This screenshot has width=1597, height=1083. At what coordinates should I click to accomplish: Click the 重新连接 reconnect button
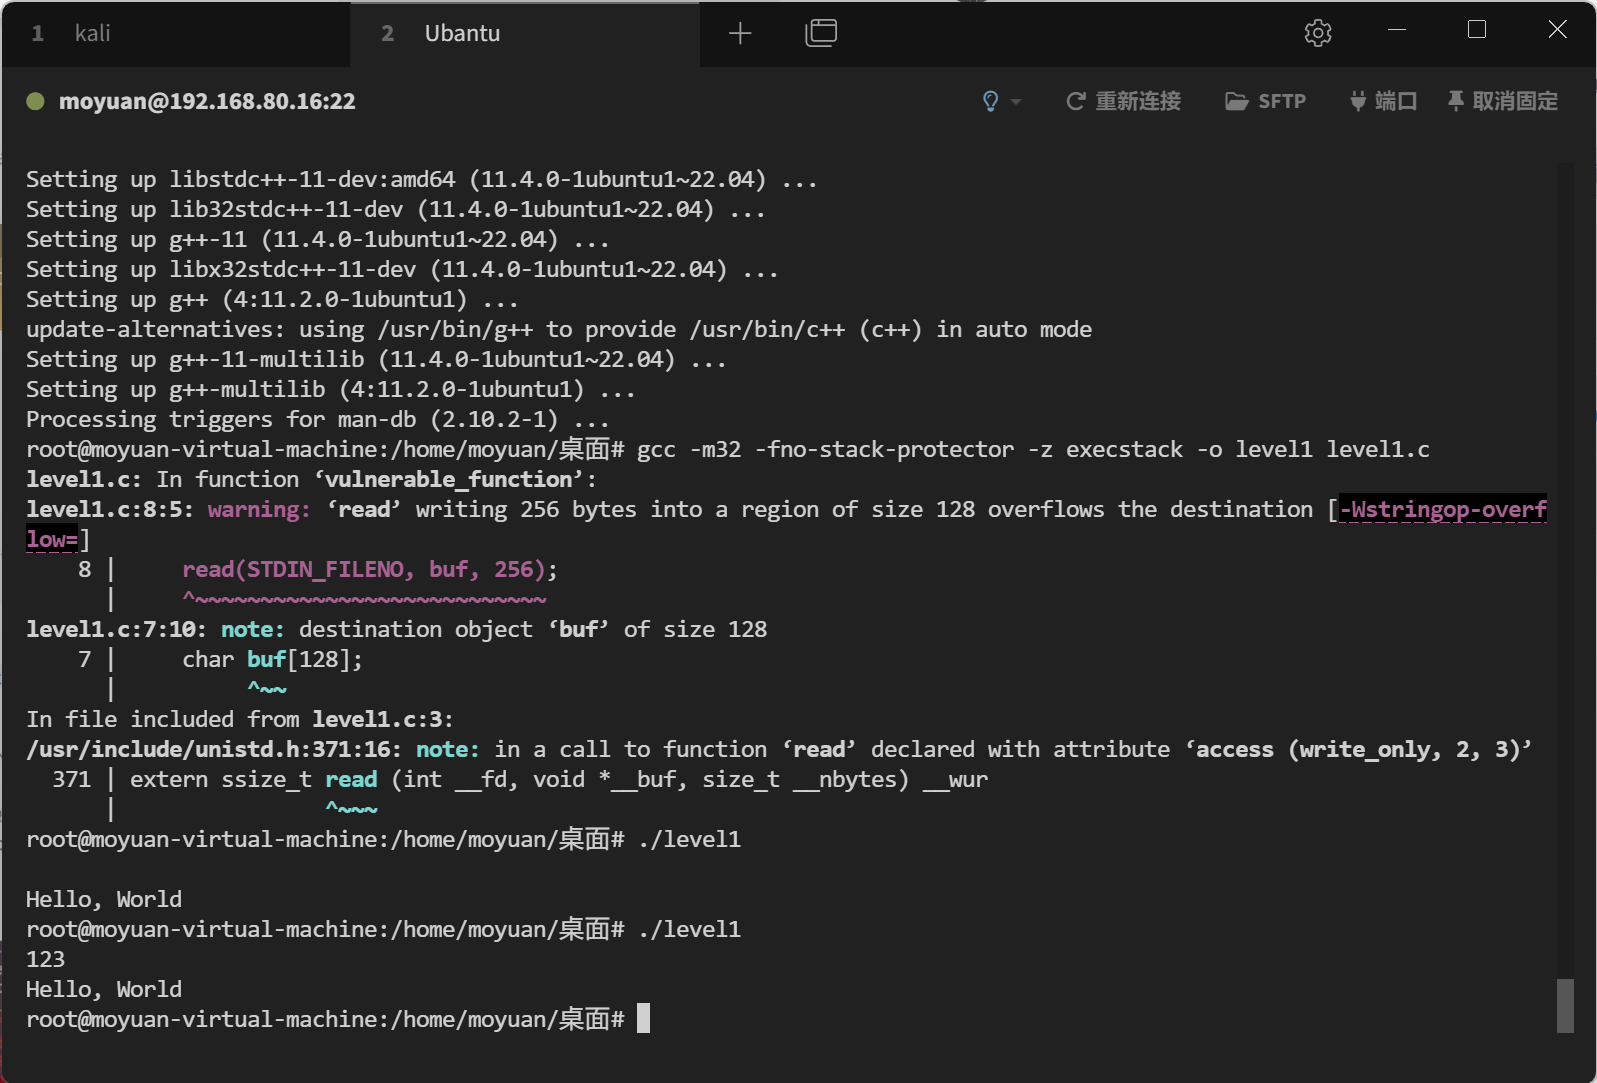1124,101
